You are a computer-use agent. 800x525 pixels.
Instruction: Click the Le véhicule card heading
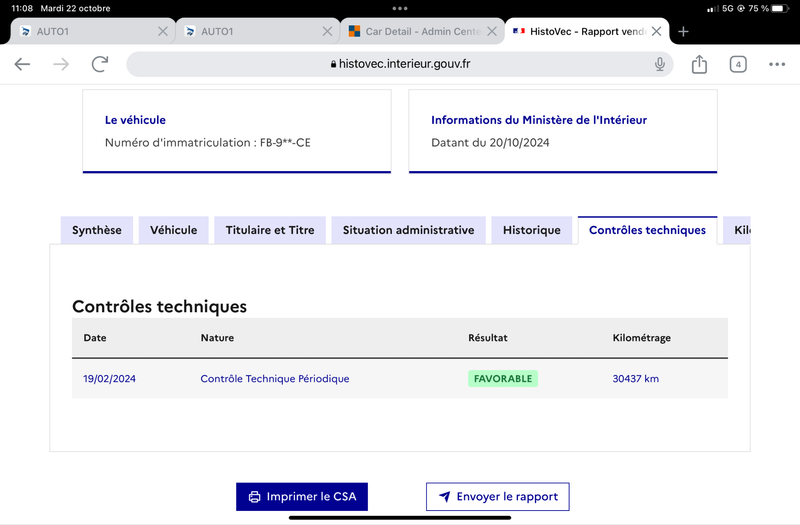[x=135, y=120]
